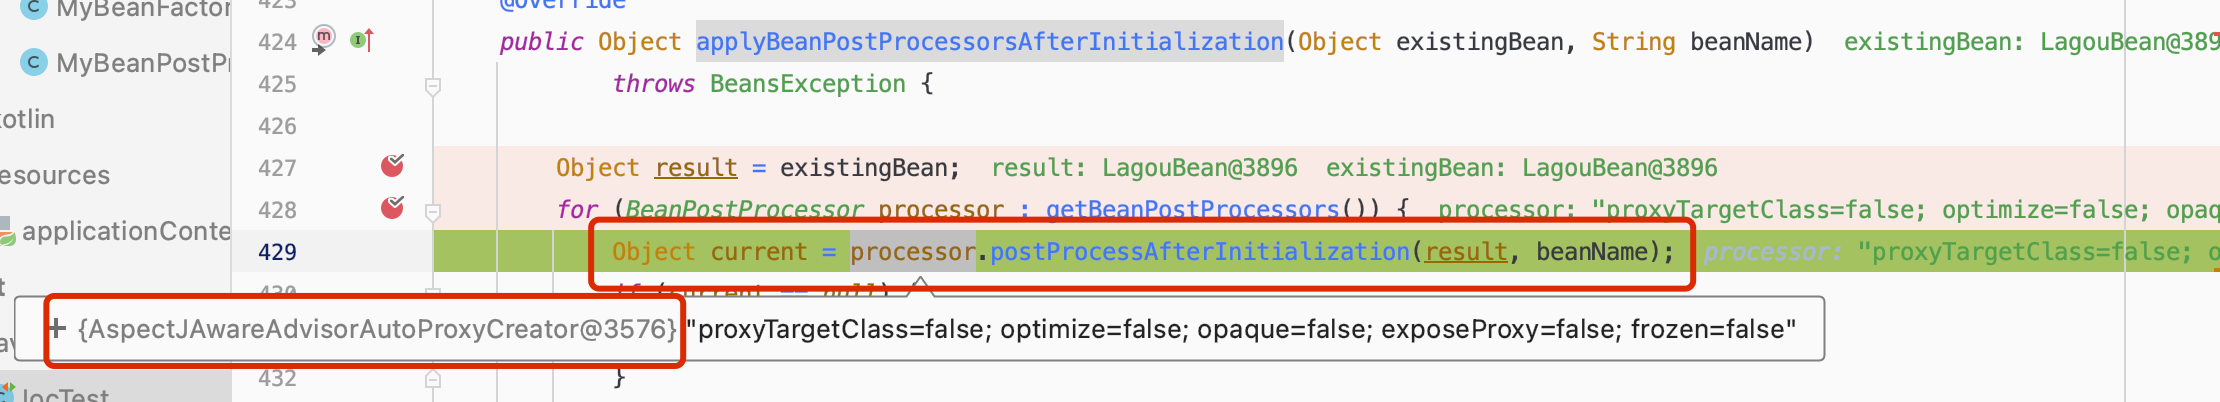Screen dimensions: 2220x402
Task: Collapse the for-loop fold marker on line 428
Action: click(x=433, y=212)
